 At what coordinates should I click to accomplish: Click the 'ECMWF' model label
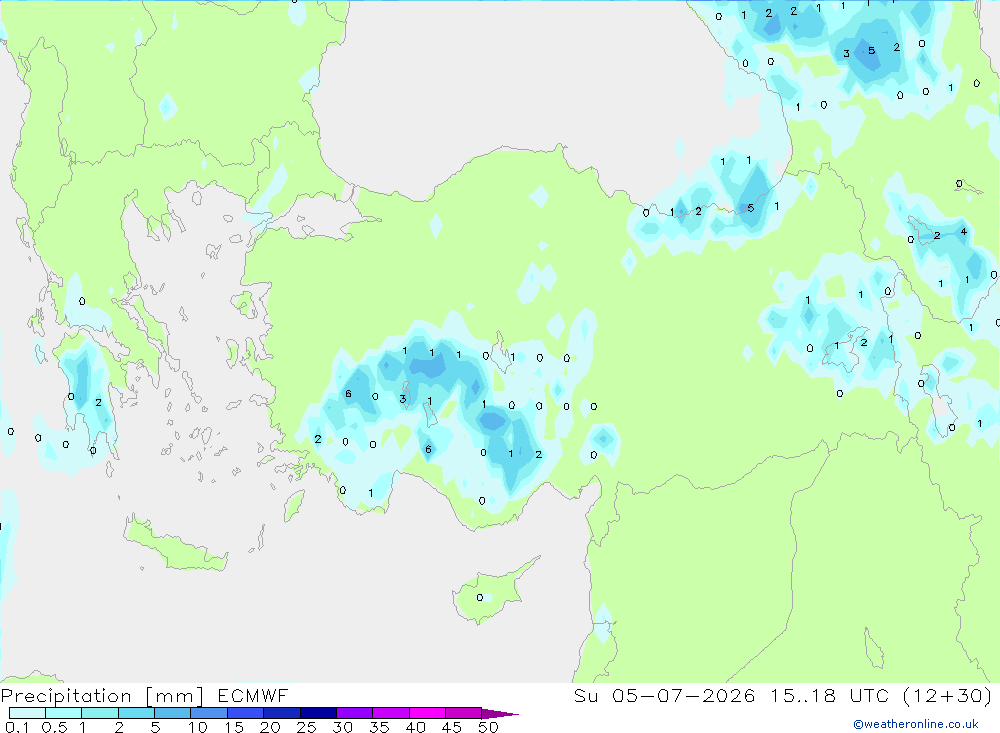click(253, 696)
